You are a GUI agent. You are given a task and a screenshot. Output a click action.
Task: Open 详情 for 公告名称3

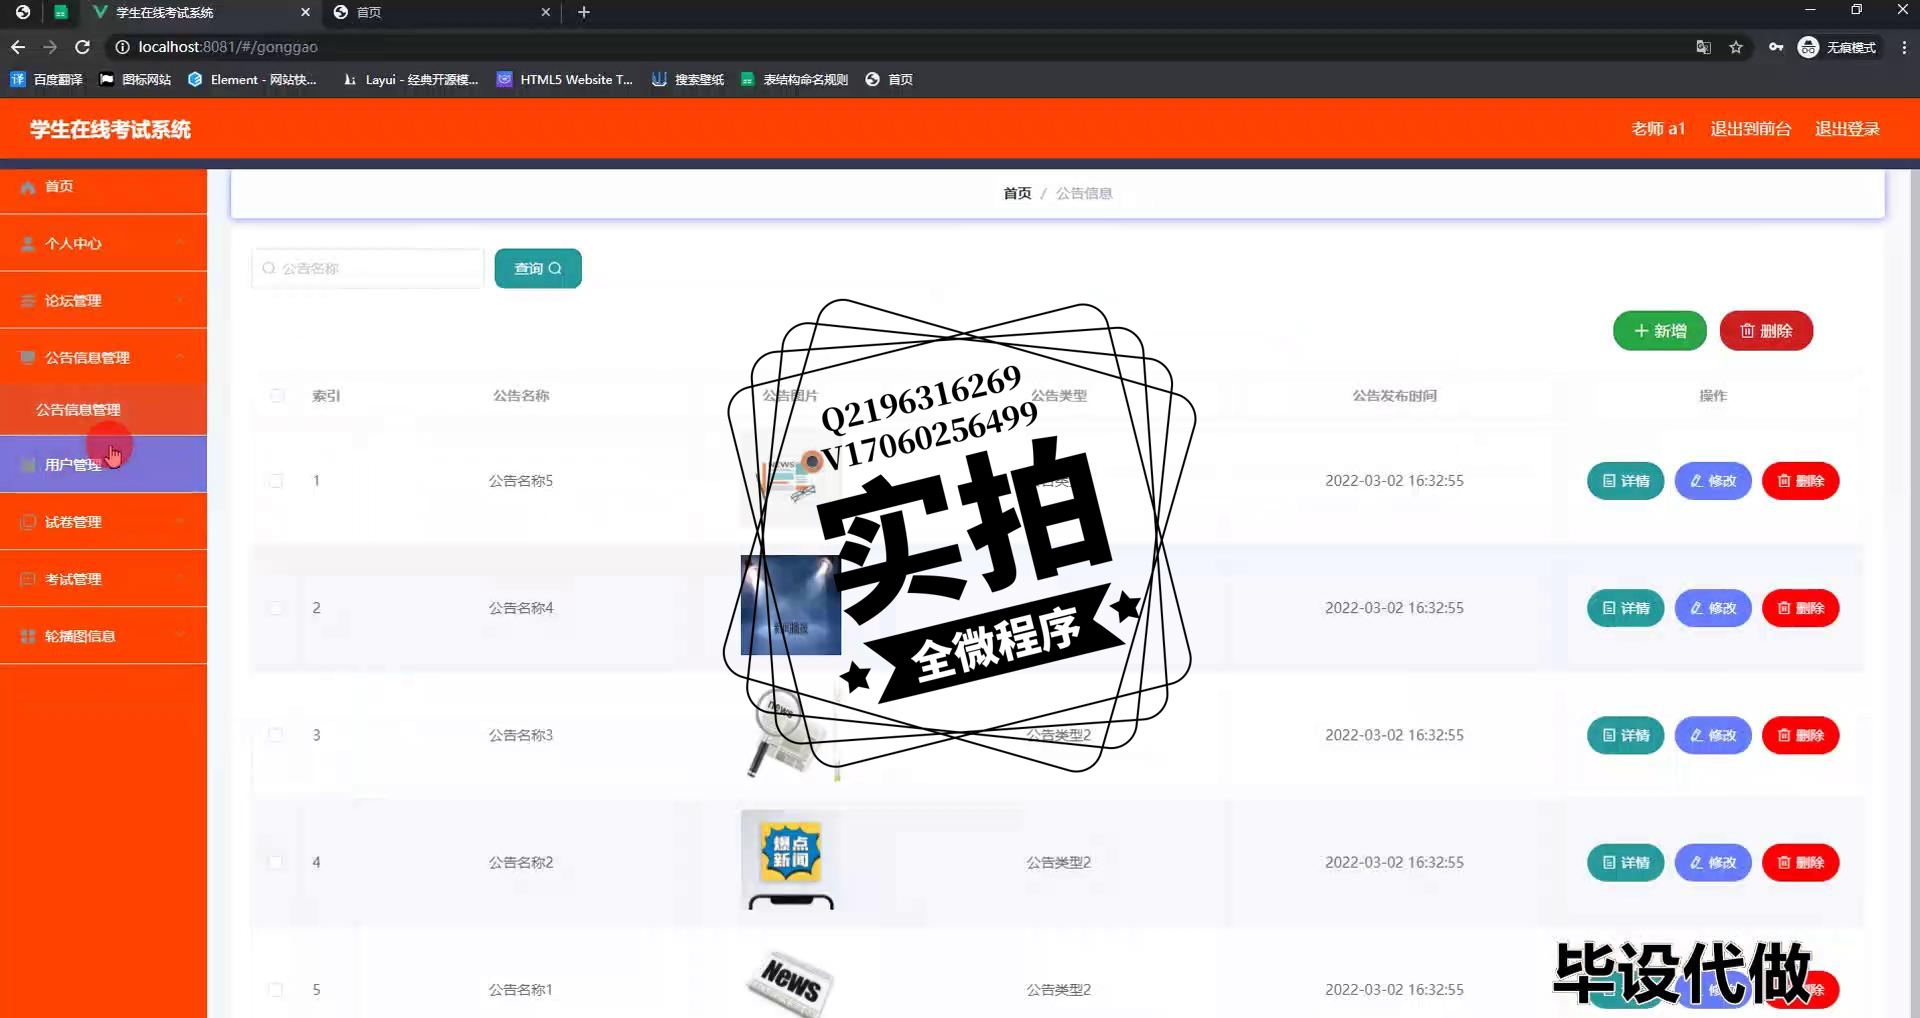pyautogui.click(x=1625, y=735)
